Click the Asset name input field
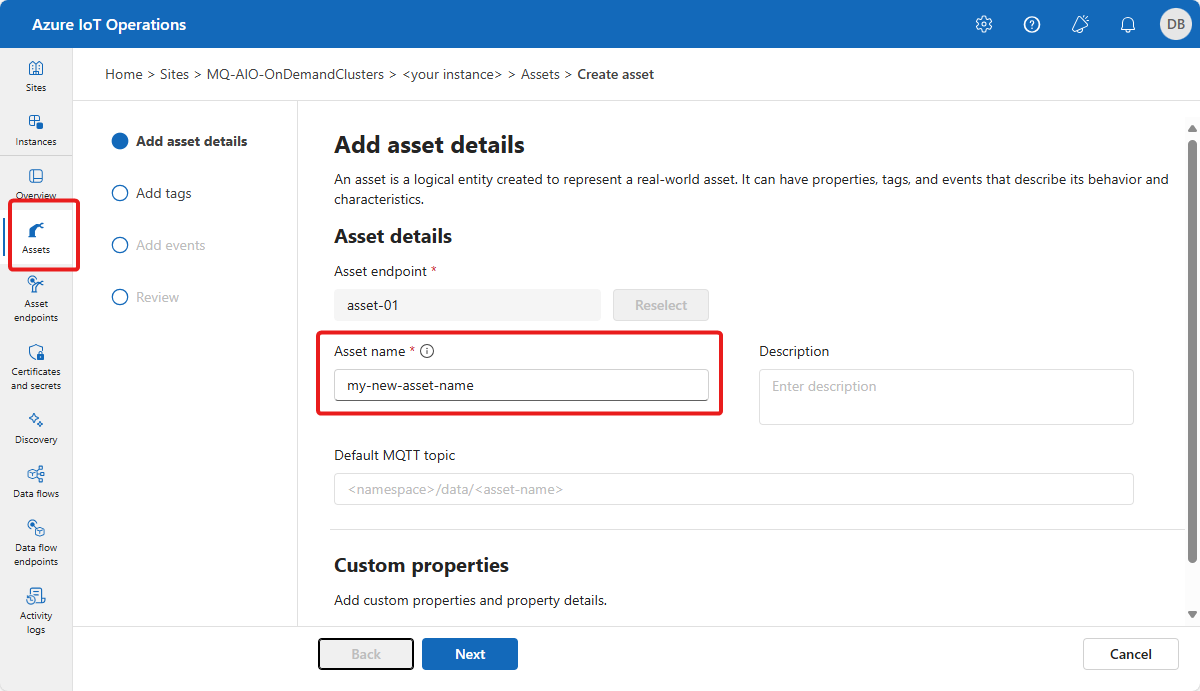1200x691 pixels. 521,385
